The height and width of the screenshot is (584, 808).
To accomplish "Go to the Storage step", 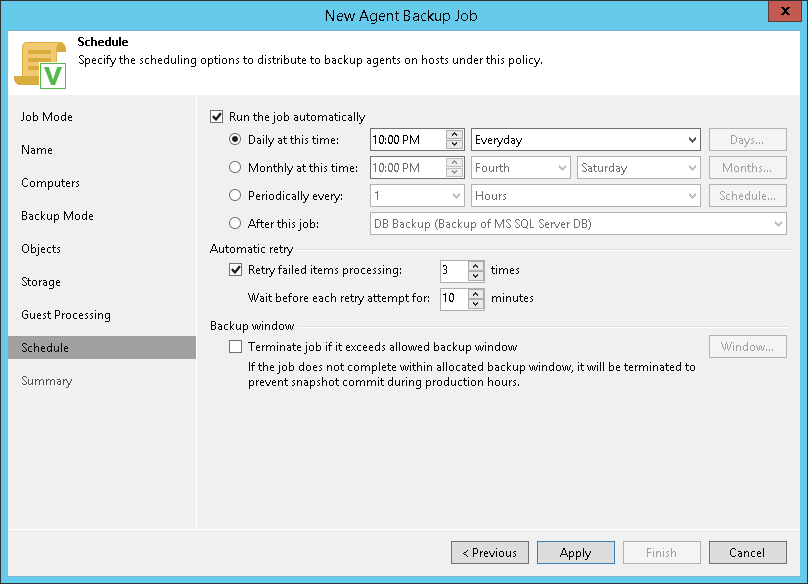I will [x=41, y=282].
